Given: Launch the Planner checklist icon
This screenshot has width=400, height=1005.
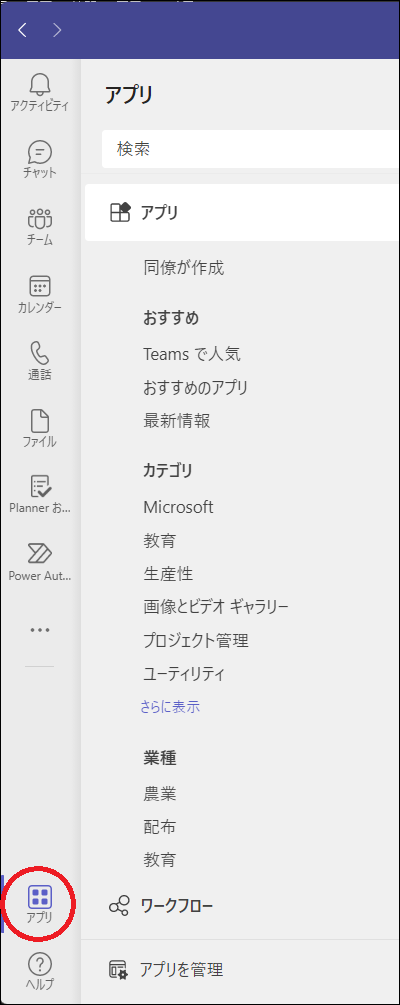Looking at the screenshot, I should point(40,487).
